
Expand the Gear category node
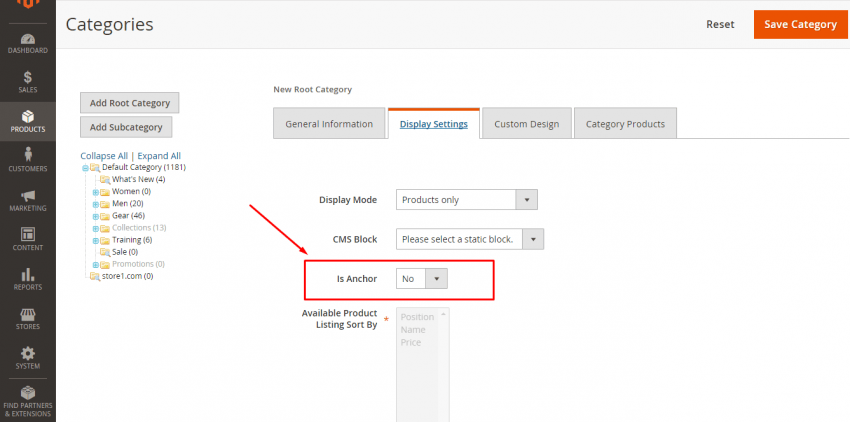(x=95, y=216)
